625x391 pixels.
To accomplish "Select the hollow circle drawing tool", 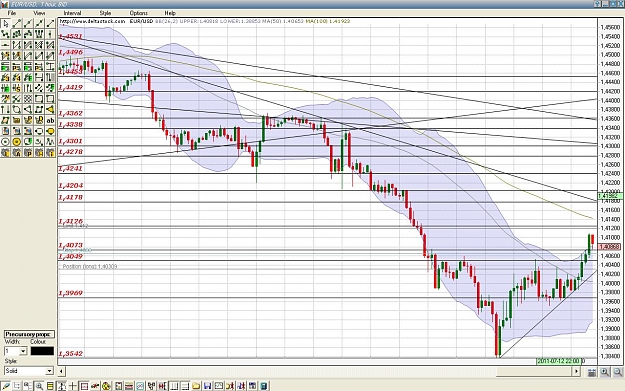I will pos(16,109).
